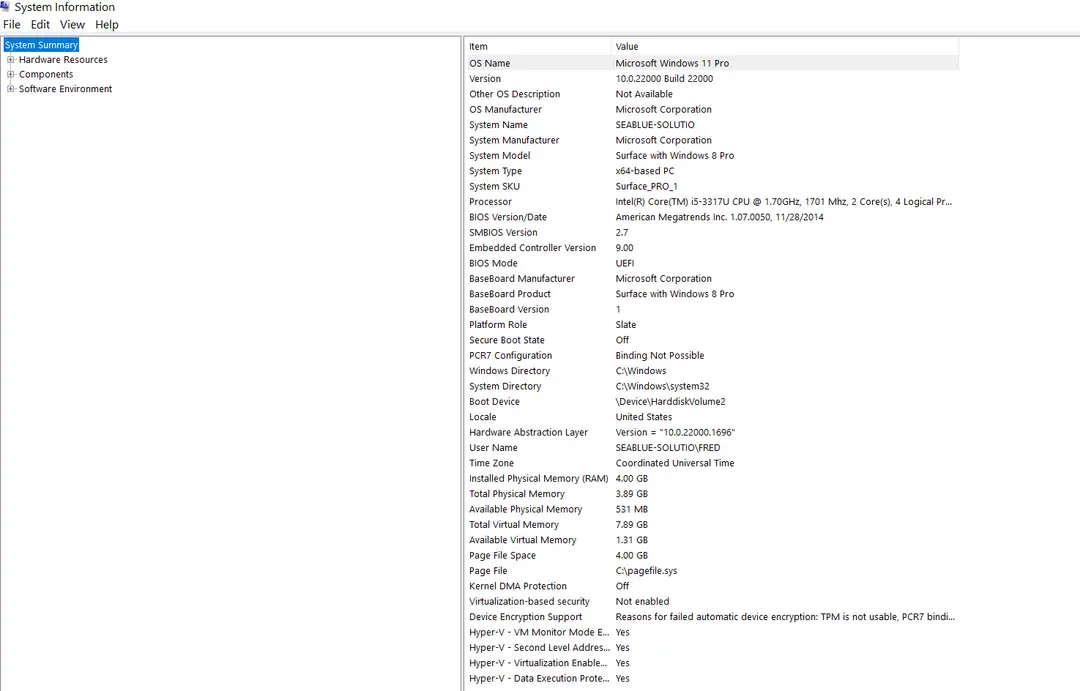Screen dimensions: 1080x691
Task: Click the Version row label
Action: (485, 79)
